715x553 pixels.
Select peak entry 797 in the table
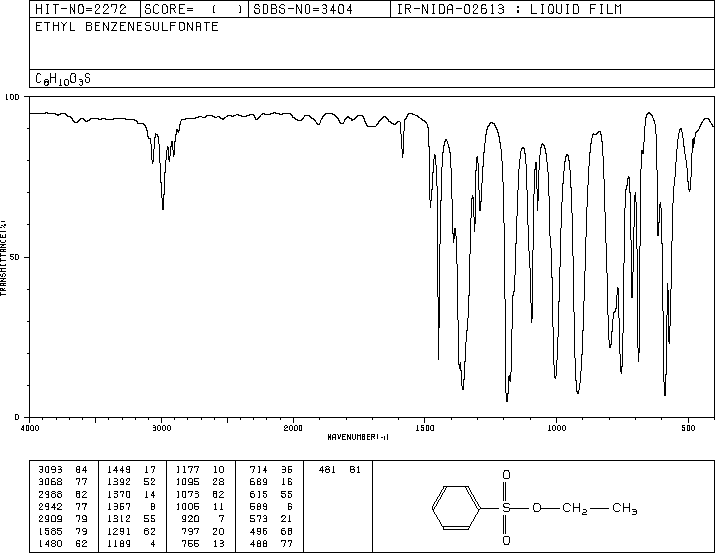pos(190,532)
